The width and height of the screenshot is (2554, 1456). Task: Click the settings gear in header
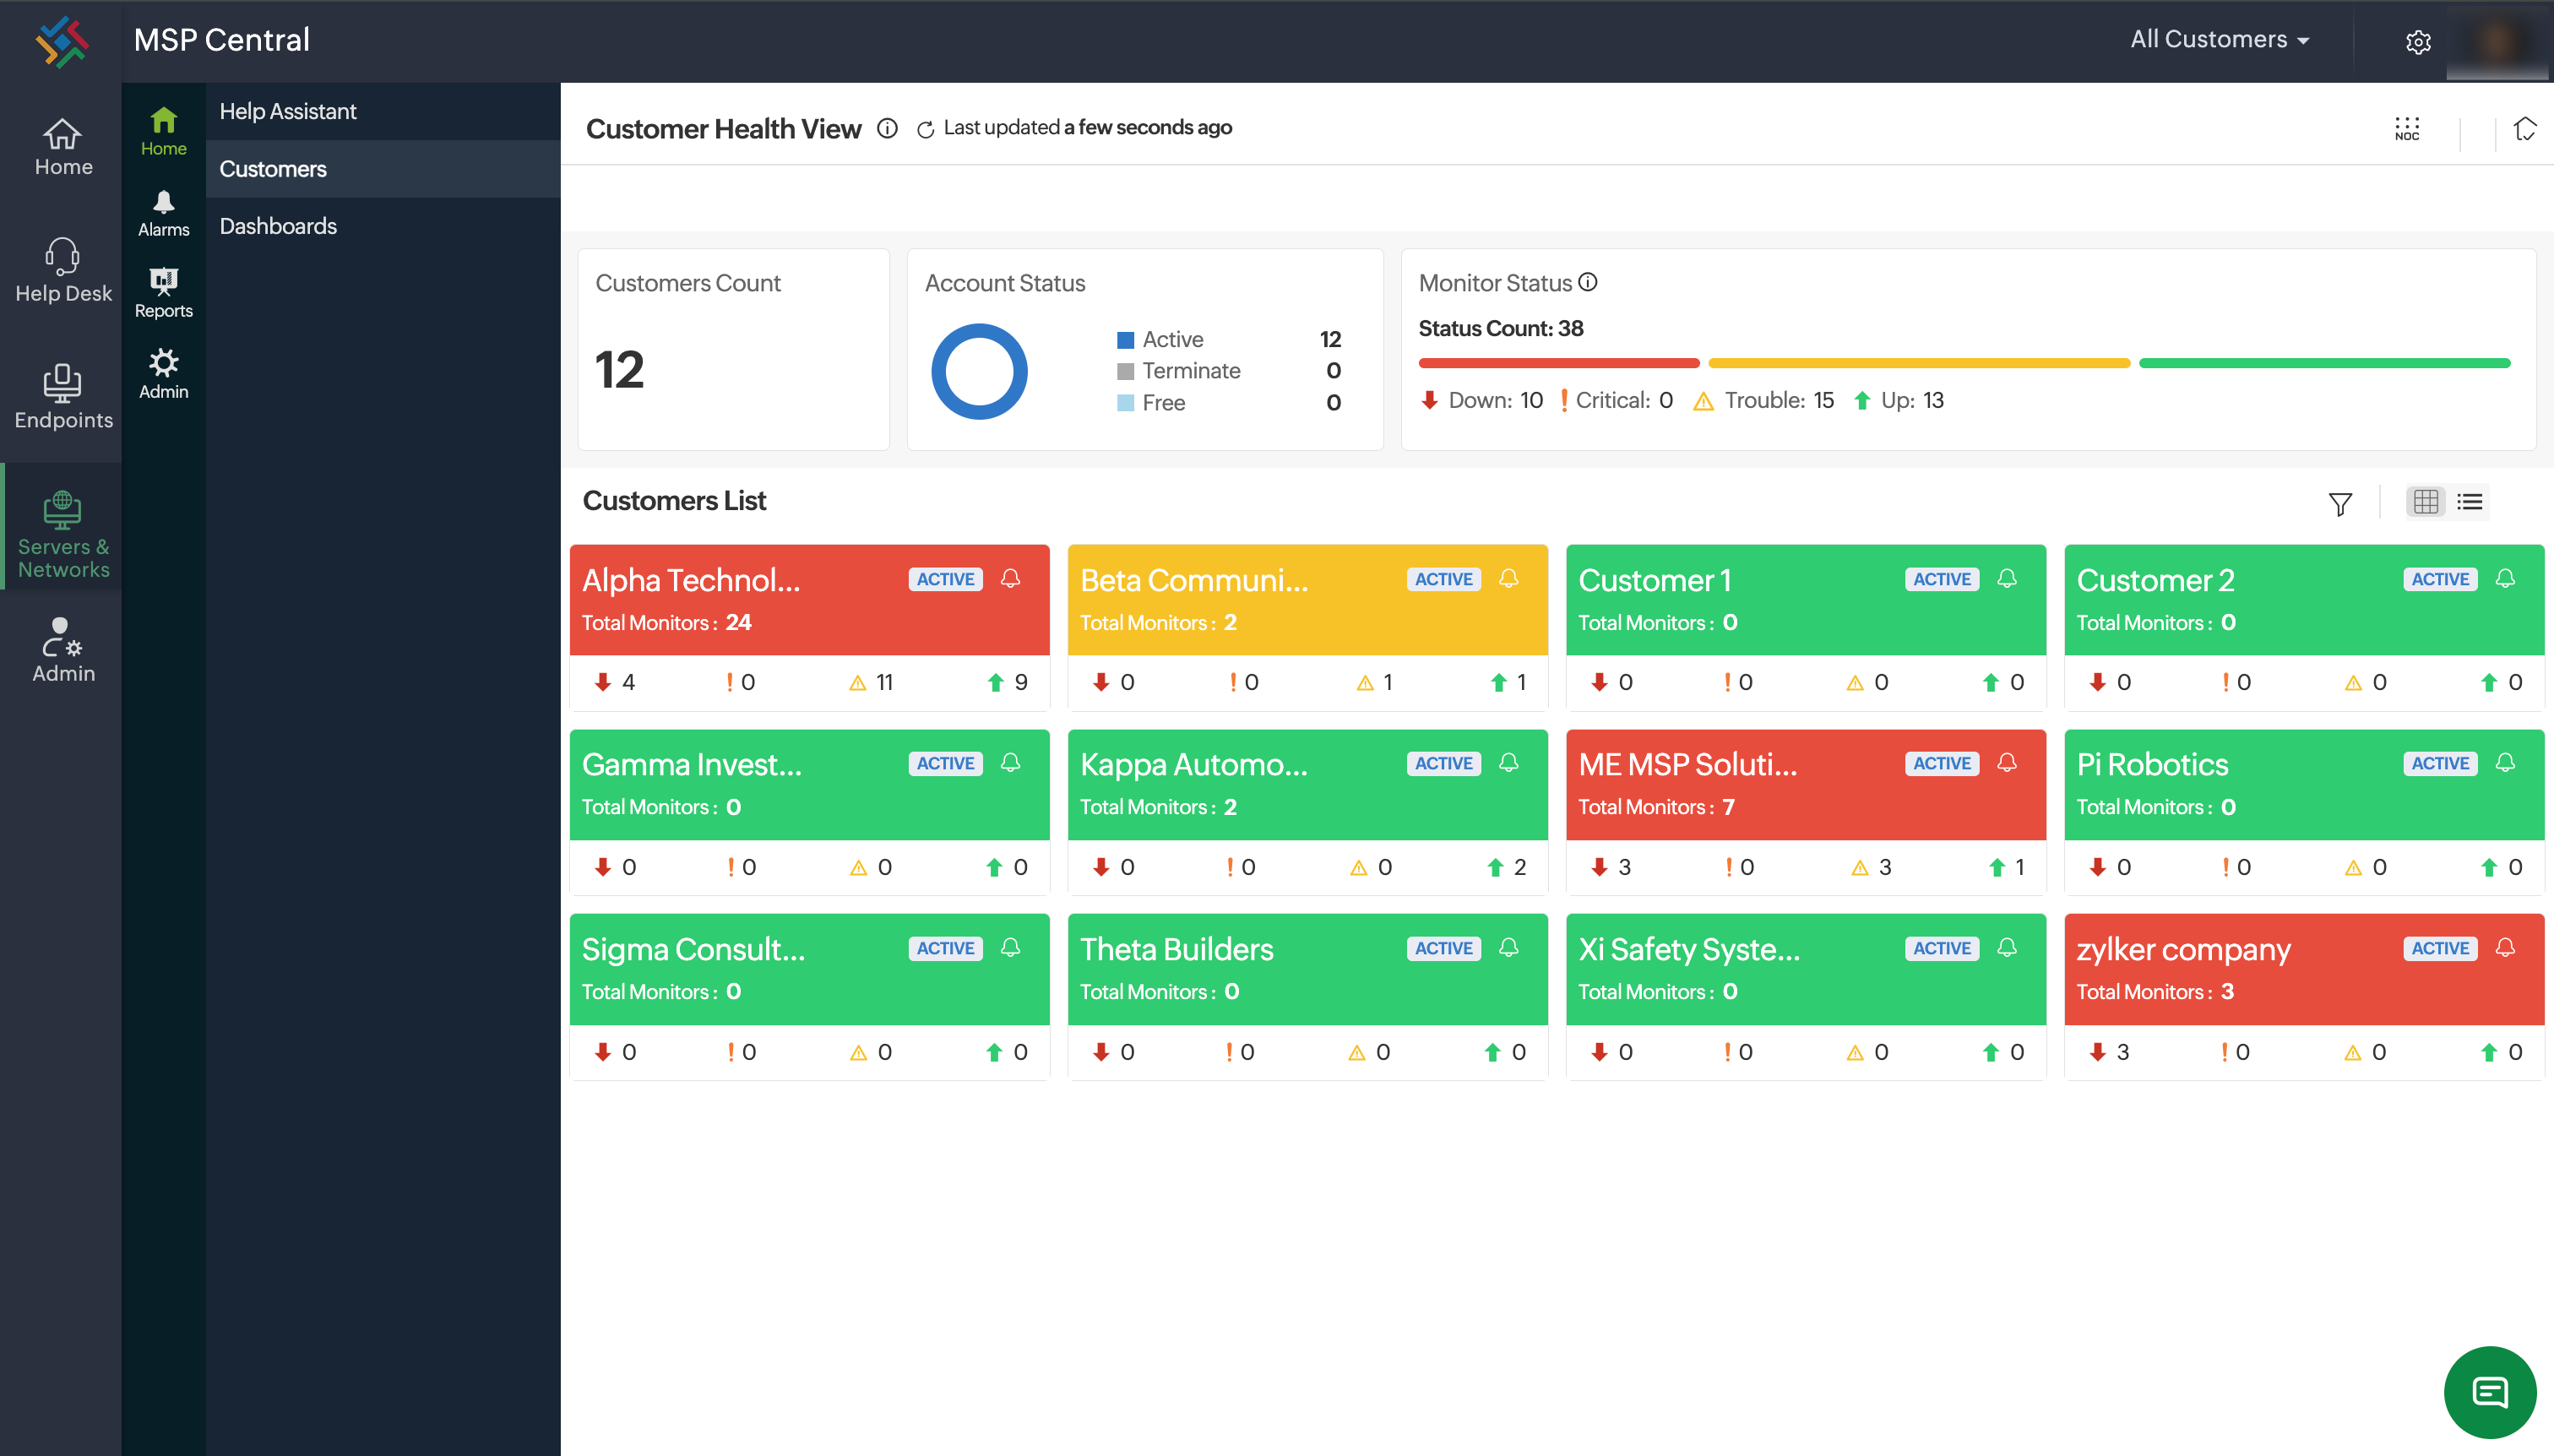pyautogui.click(x=2418, y=41)
